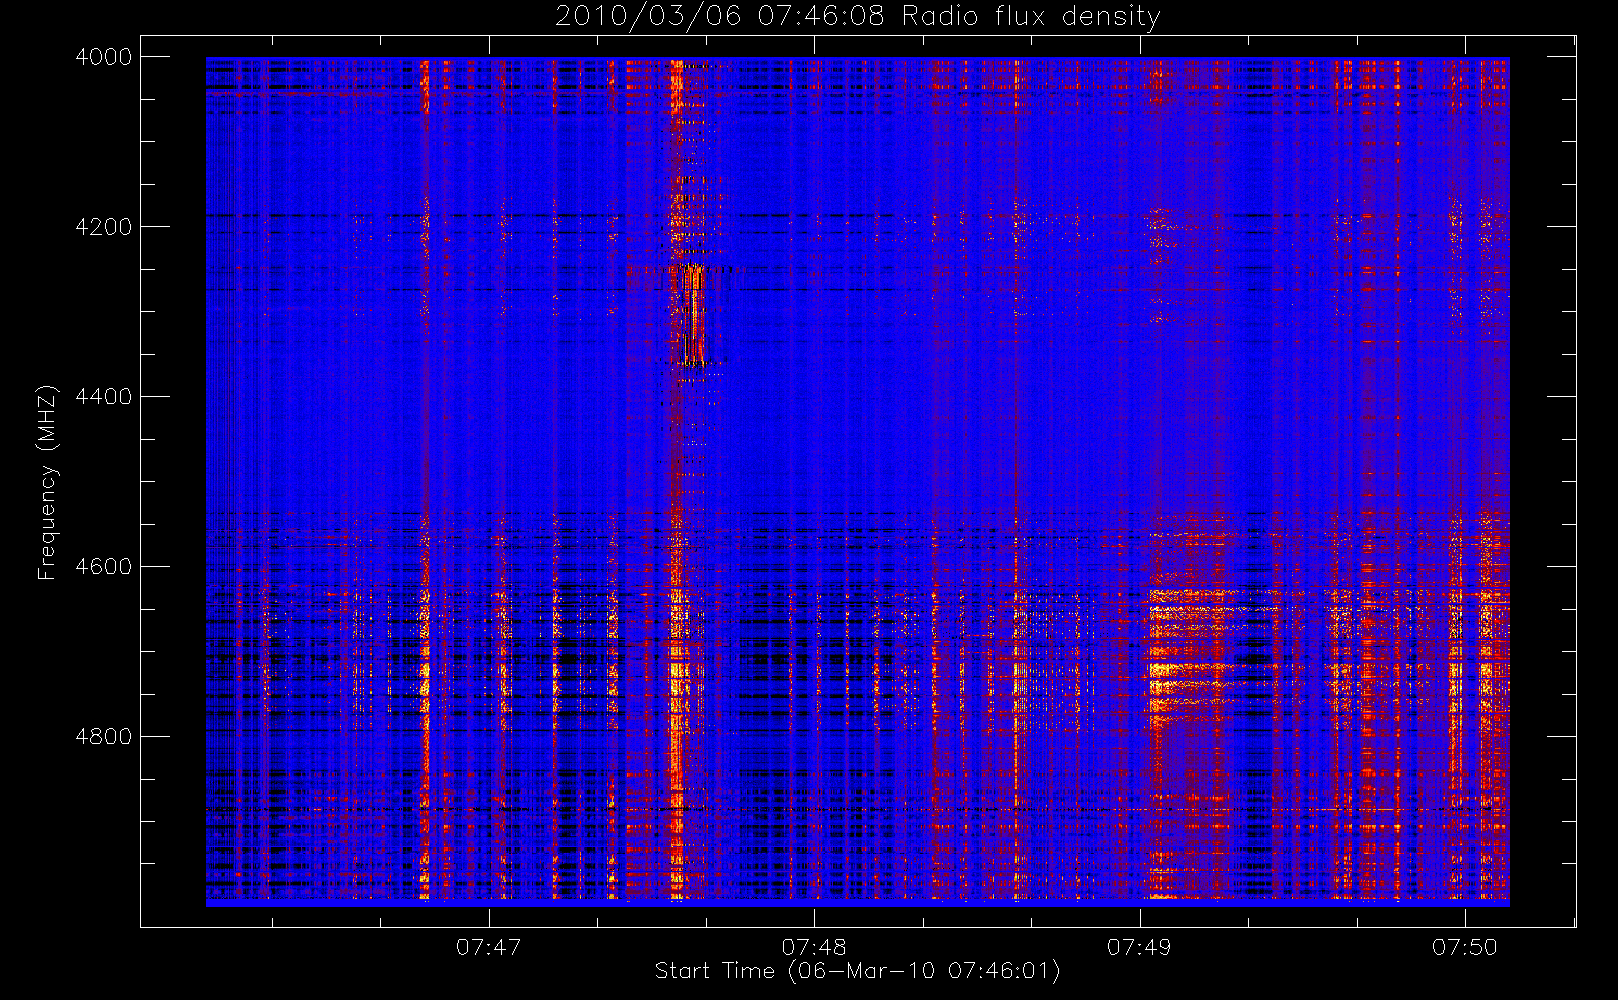Click the x-axis label 'Start Time (06-Mar-10 07:46:01)'
Viewport: 1618px width, 1000px height.
[857, 971]
